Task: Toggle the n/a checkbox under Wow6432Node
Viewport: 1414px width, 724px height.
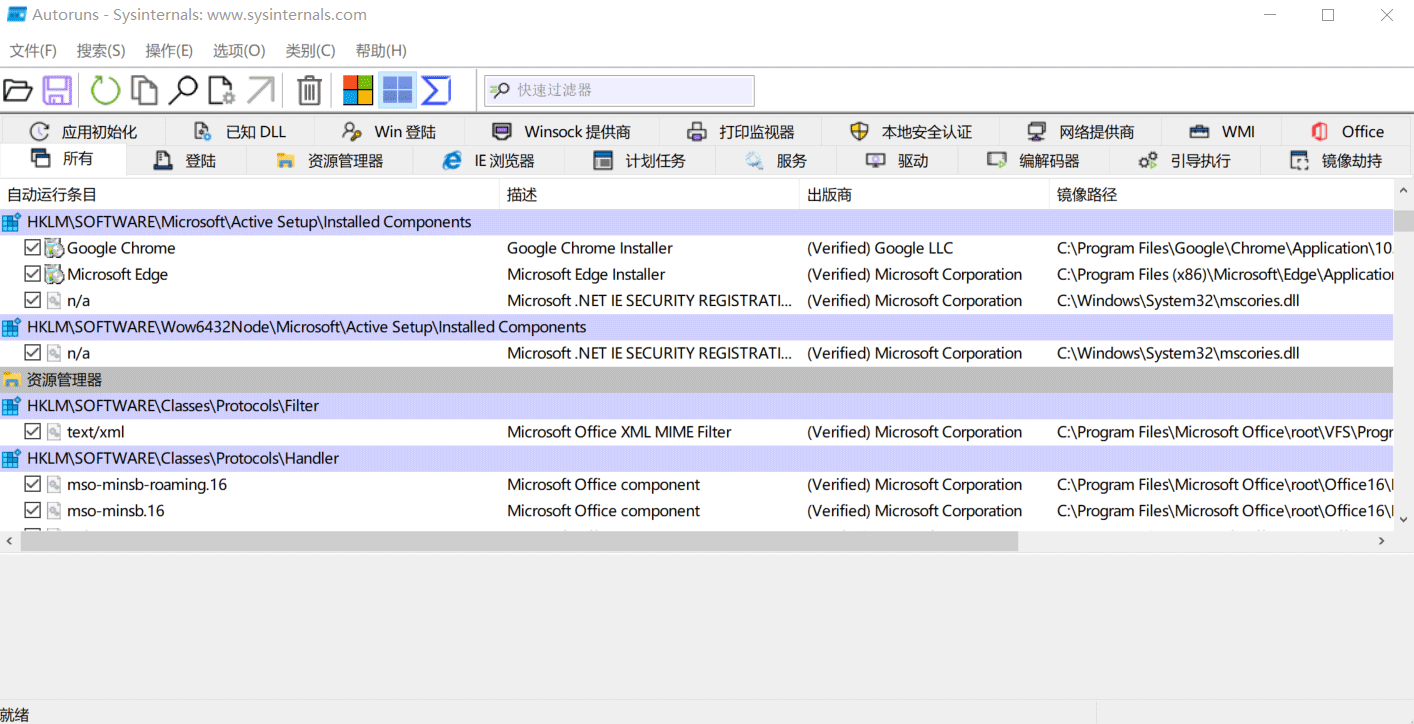Action: pyautogui.click(x=32, y=353)
